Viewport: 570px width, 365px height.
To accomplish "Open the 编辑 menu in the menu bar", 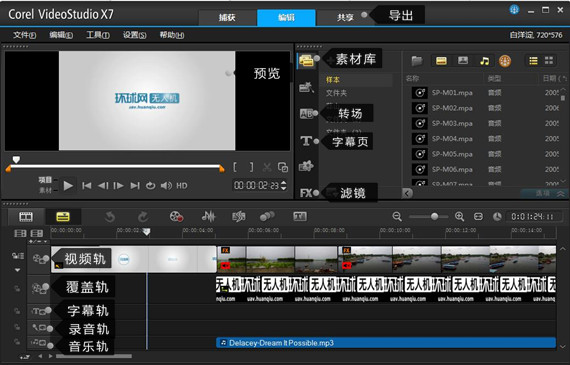I will tap(61, 35).
